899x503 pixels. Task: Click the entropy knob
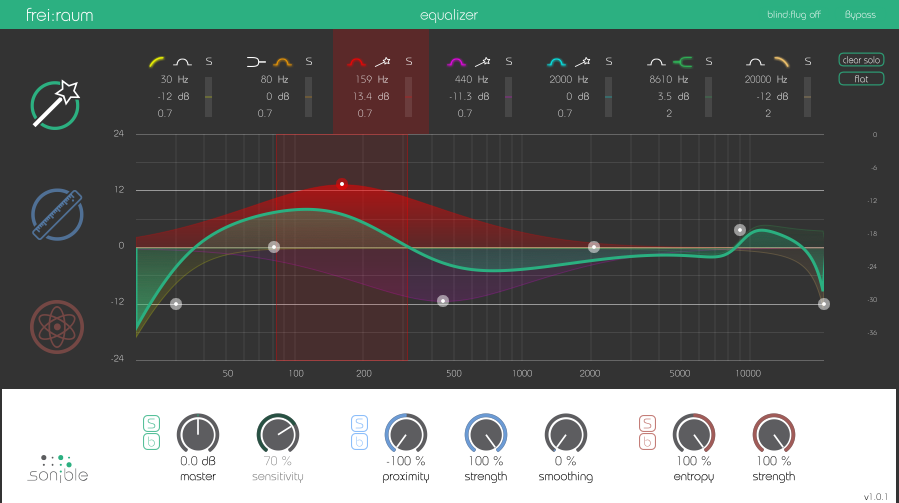point(694,434)
